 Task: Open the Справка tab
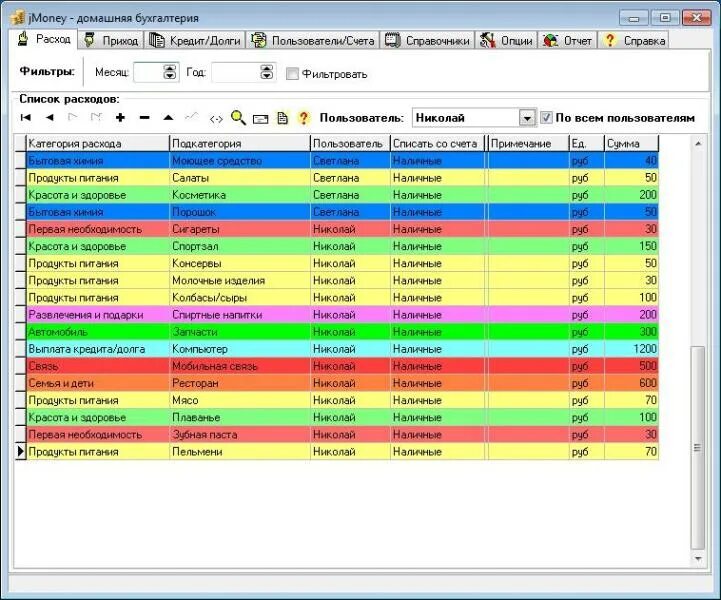point(634,40)
